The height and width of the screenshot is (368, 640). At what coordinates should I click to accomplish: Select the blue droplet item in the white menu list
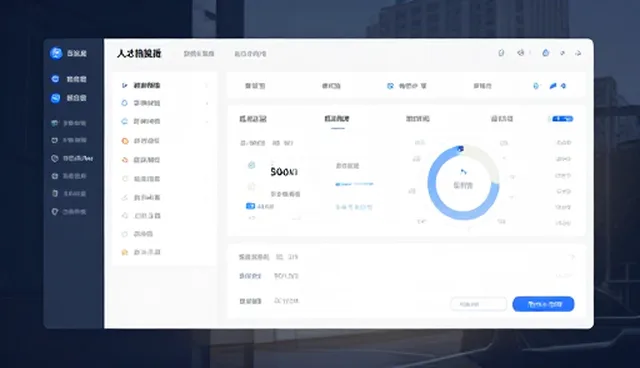pyautogui.click(x=141, y=103)
